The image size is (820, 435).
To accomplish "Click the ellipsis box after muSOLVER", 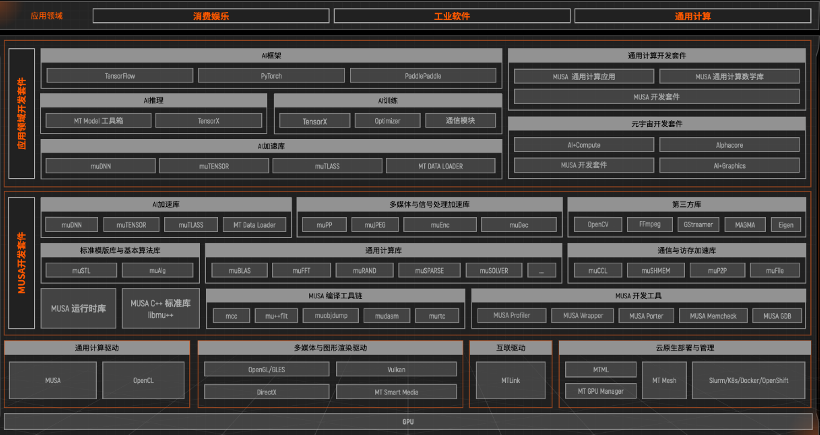I will [x=541, y=270].
